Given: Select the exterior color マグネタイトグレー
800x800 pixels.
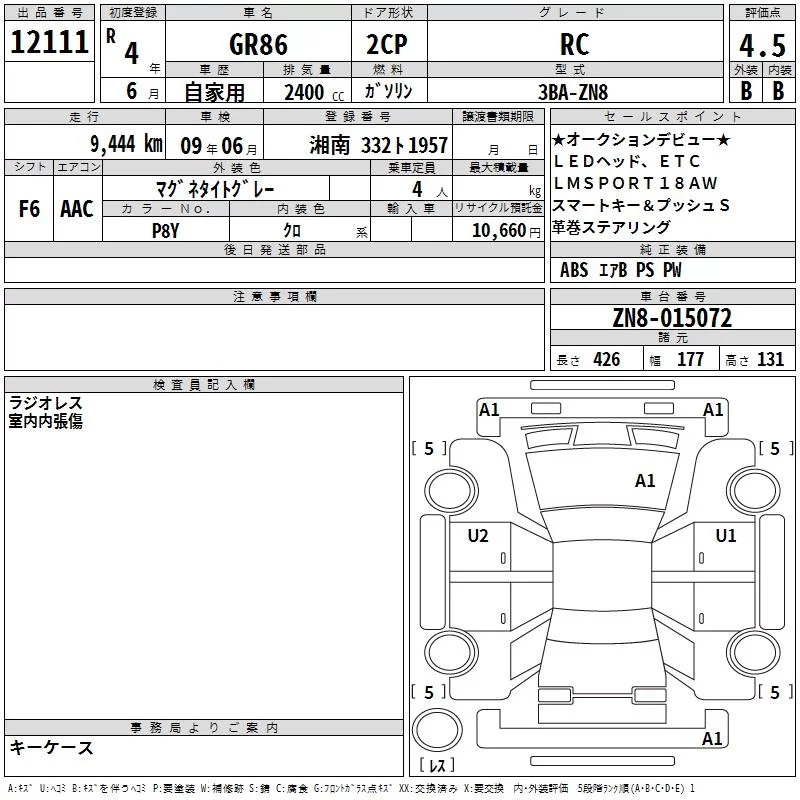Looking at the screenshot, I should pos(215,189).
